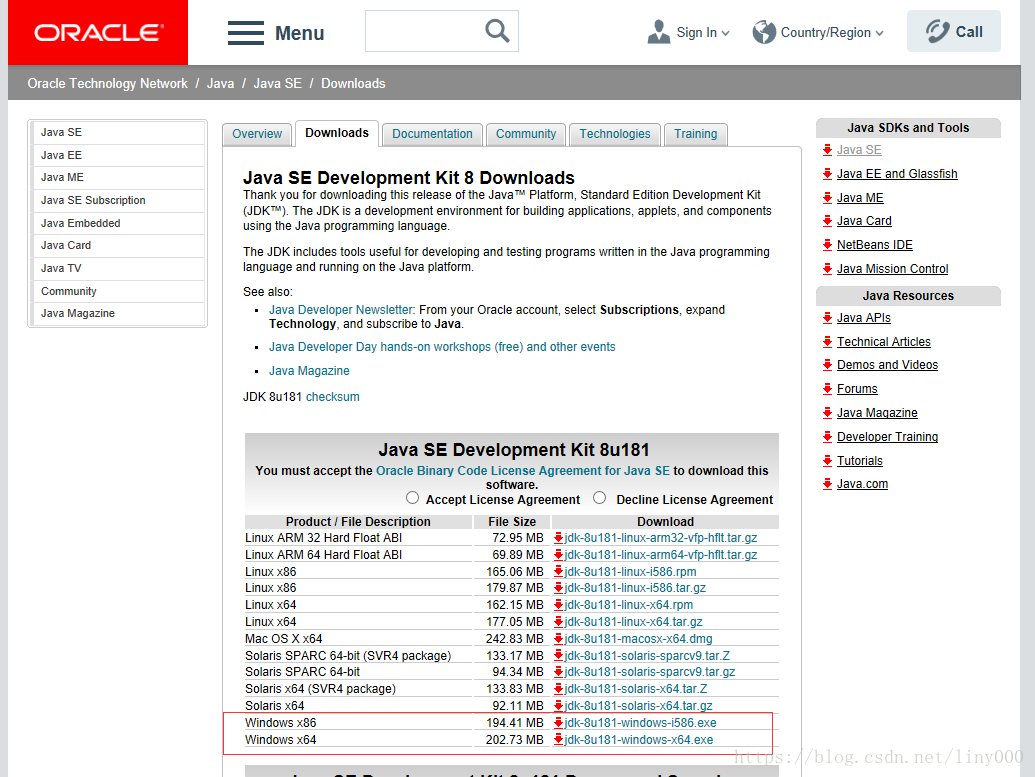The width and height of the screenshot is (1035, 777).
Task: Click the Java Magazine link under See also
Action: pos(309,371)
